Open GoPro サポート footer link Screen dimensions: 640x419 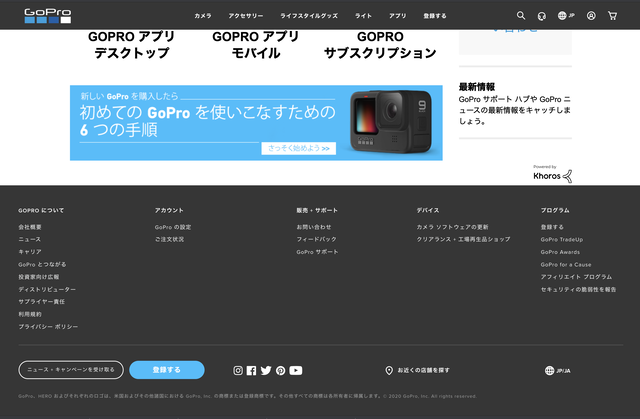317,252
